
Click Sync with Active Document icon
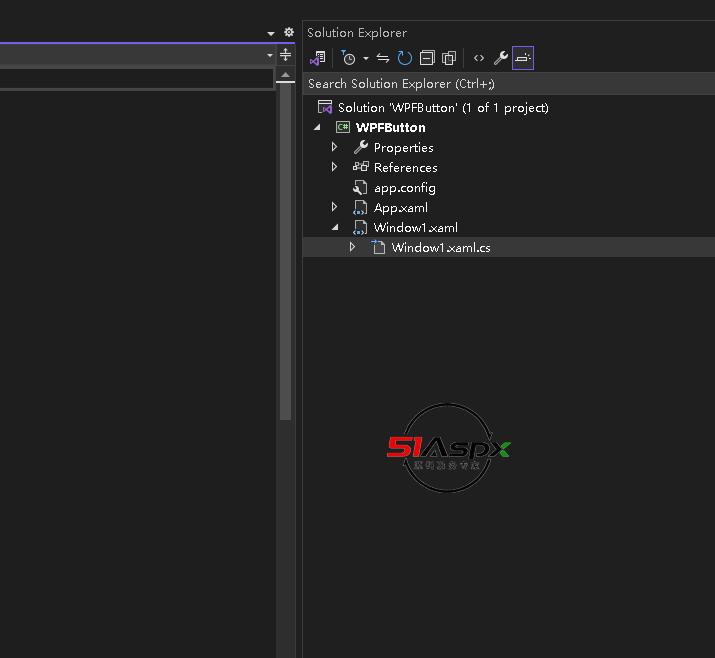pos(383,59)
